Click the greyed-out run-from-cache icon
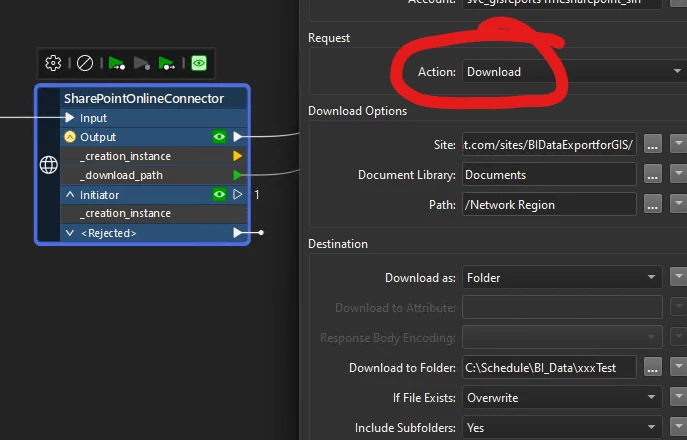This screenshot has height=440, width=687. 142,64
